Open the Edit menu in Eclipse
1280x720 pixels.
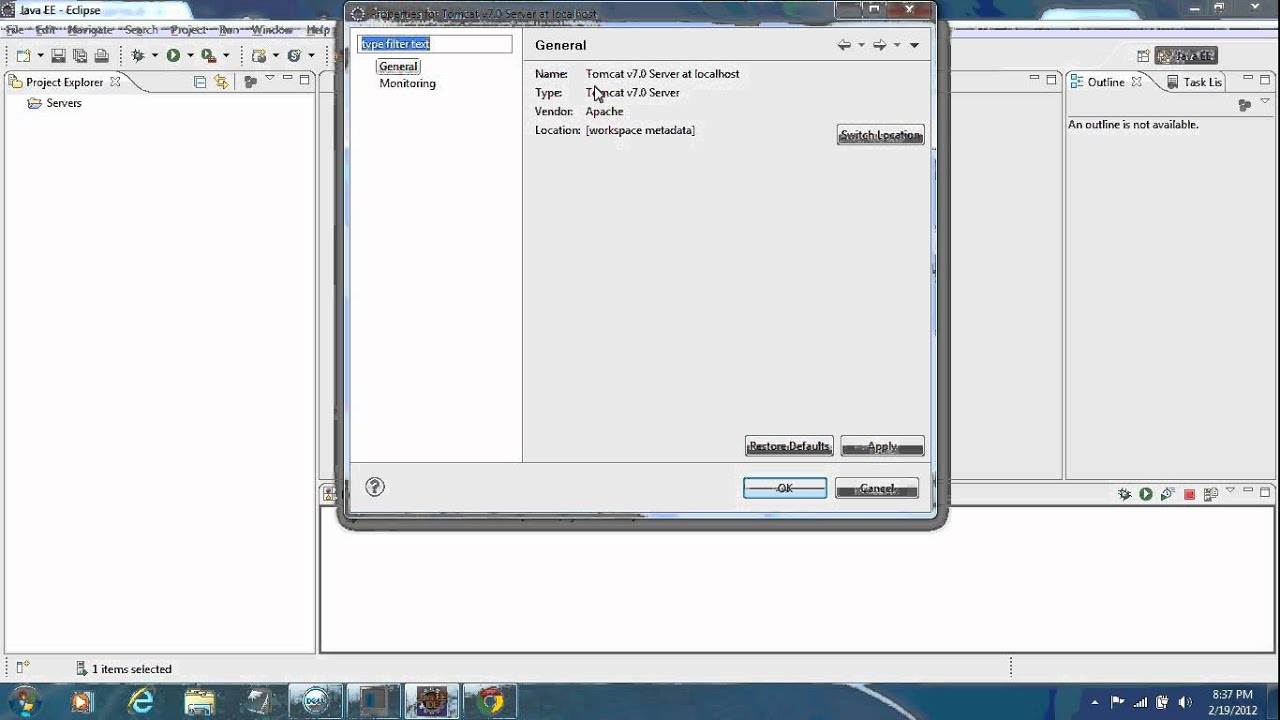[x=46, y=30]
